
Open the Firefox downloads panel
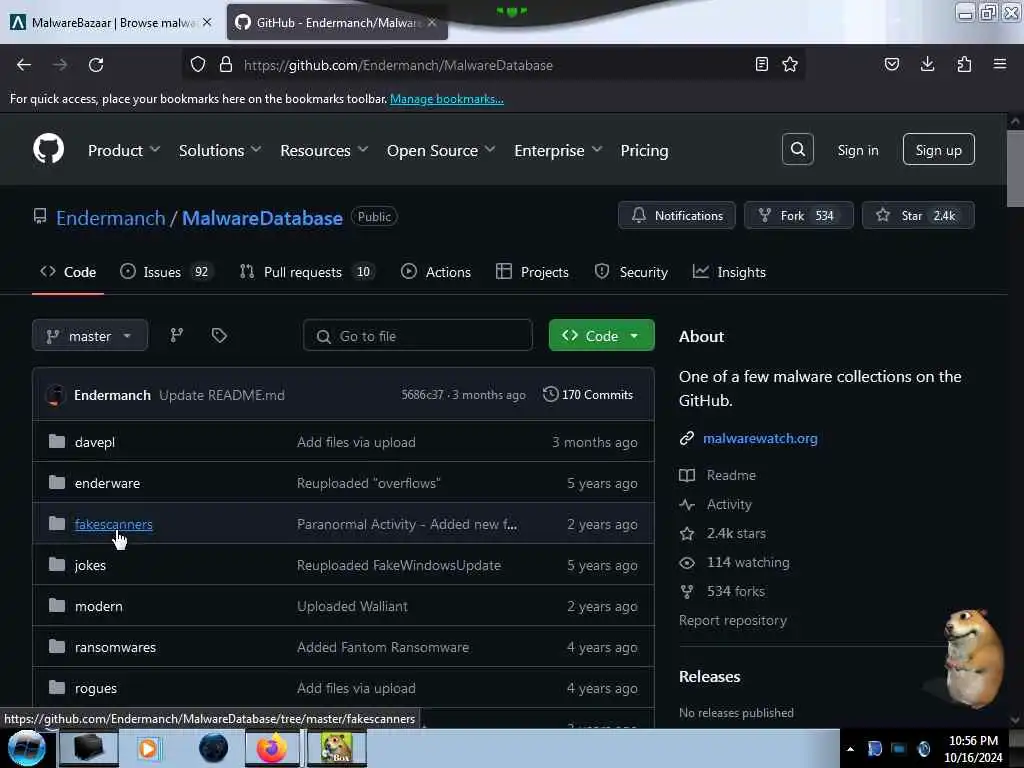click(x=927, y=64)
